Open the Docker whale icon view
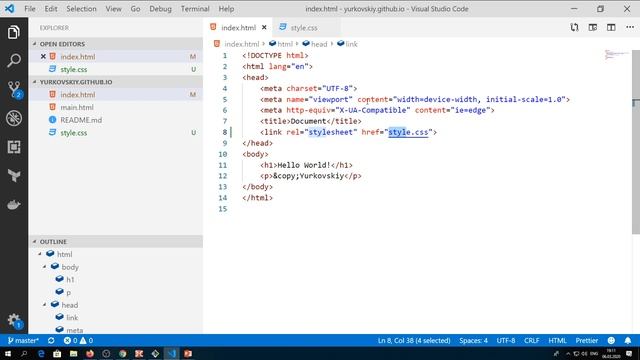 pyautogui.click(x=14, y=204)
